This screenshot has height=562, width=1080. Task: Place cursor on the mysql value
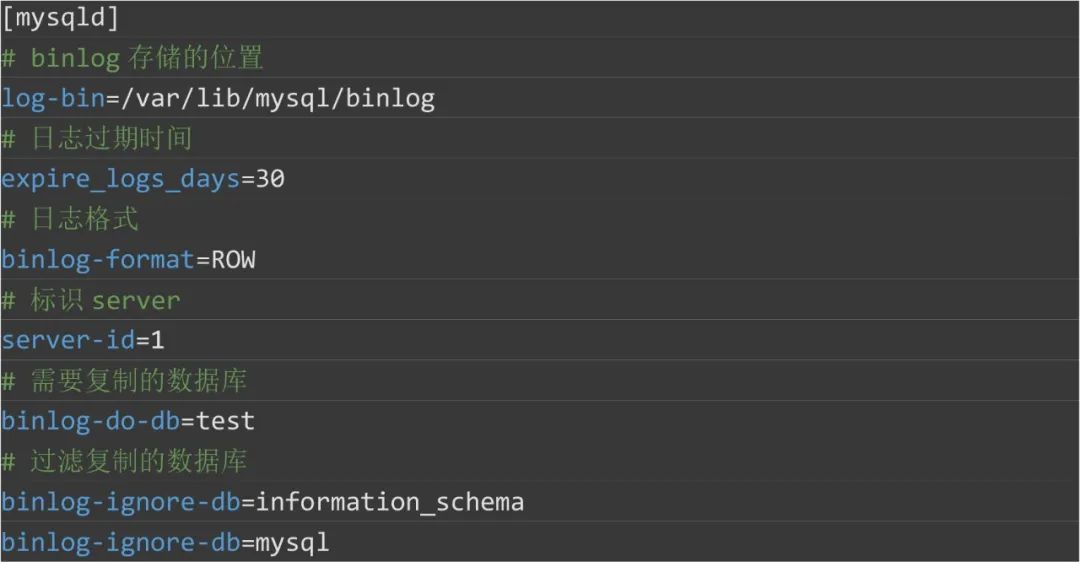[292, 542]
